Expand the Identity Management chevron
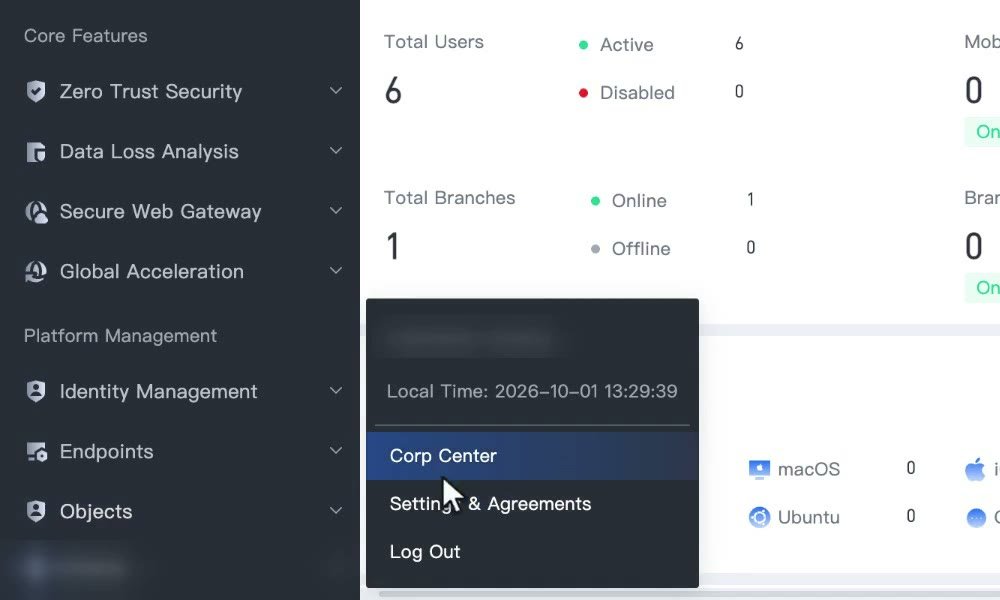 point(335,390)
